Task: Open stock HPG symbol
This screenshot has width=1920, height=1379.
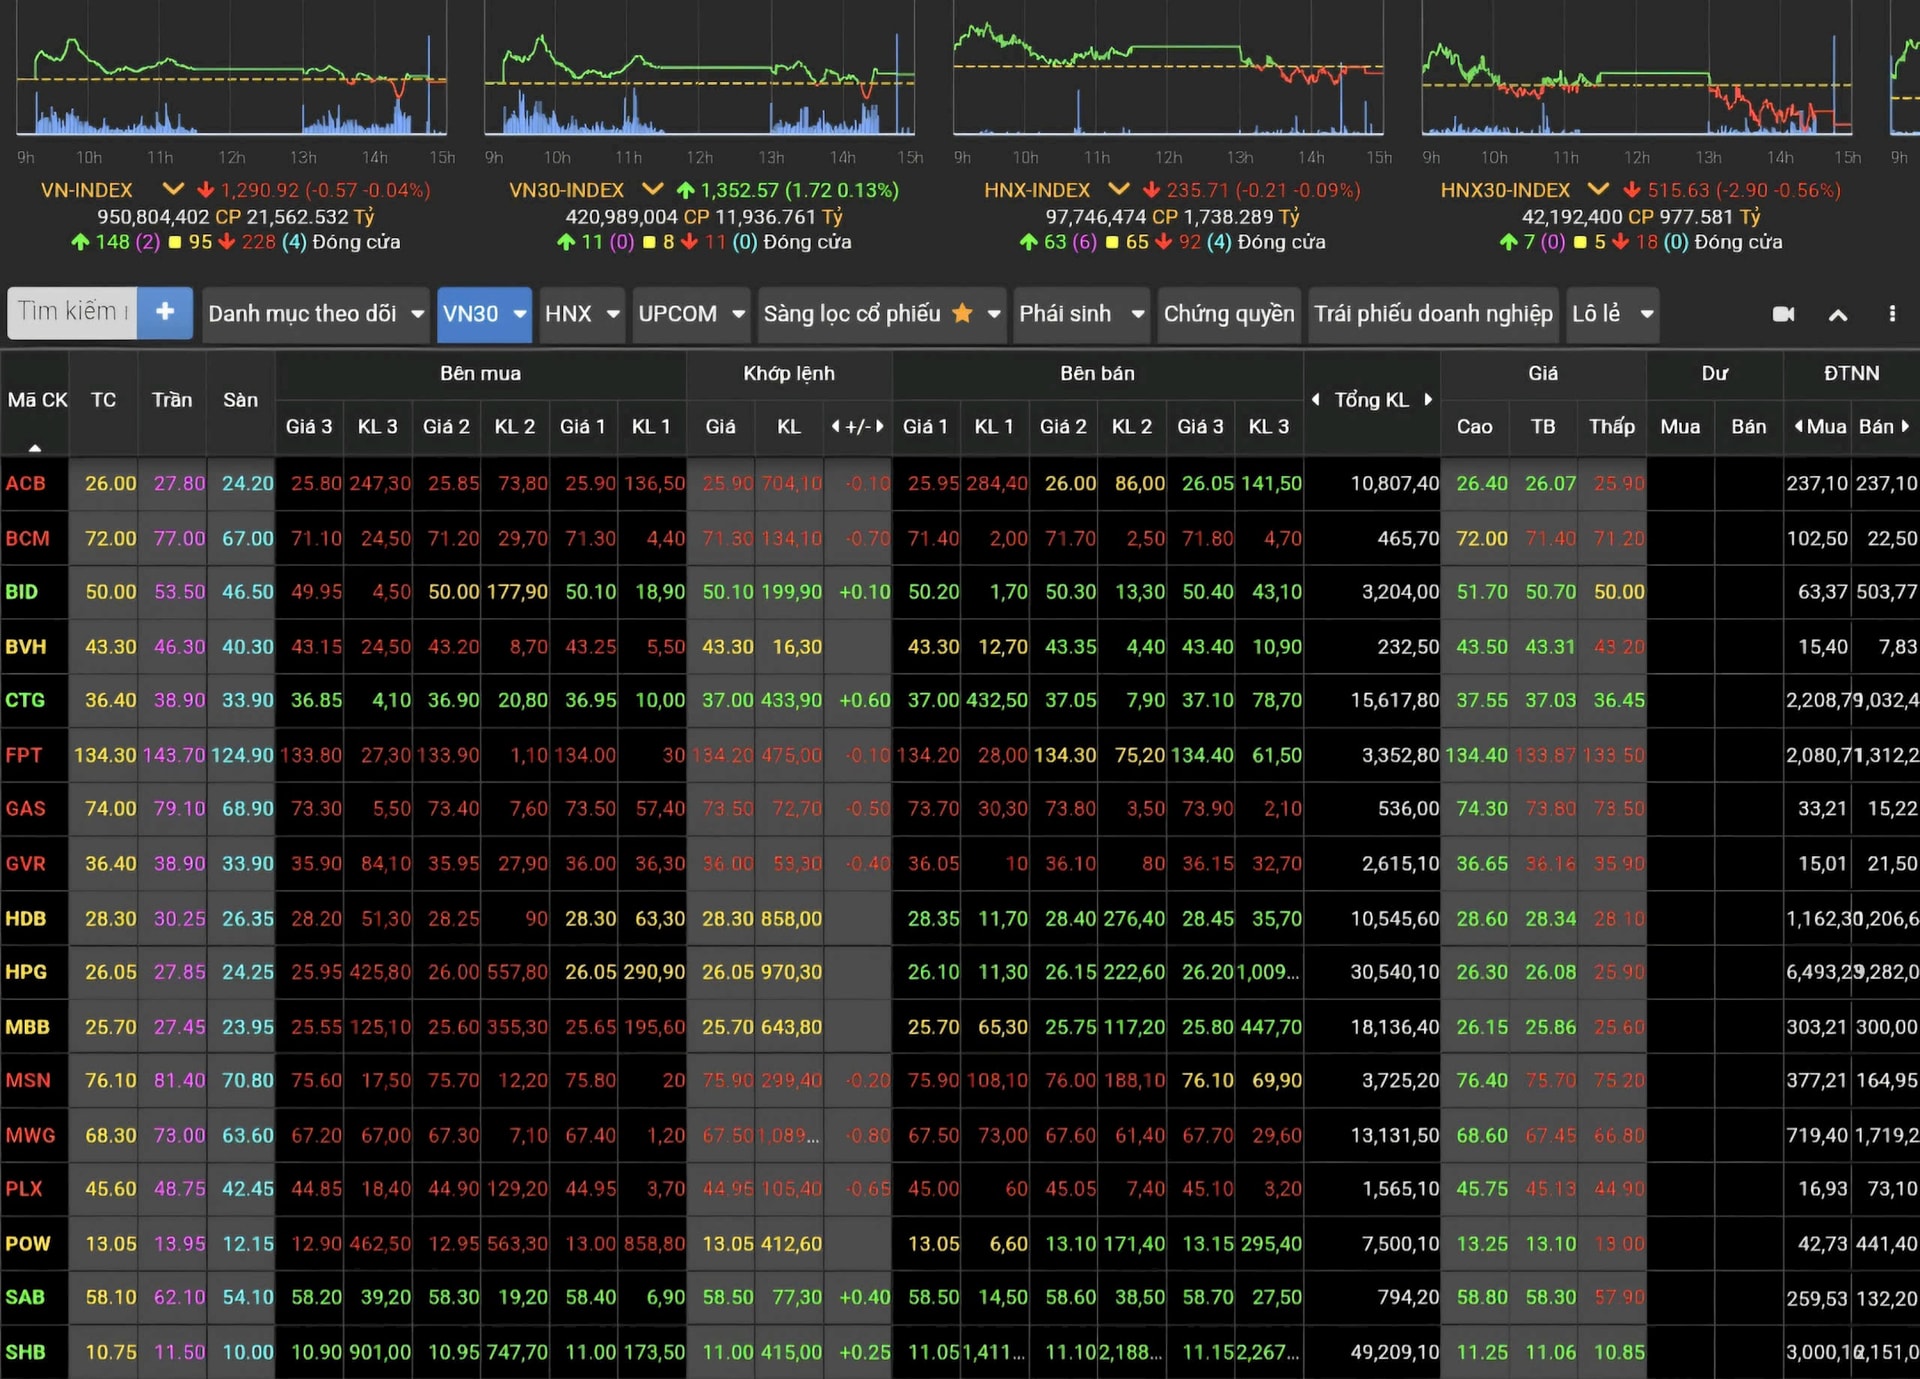Action: (x=26, y=971)
